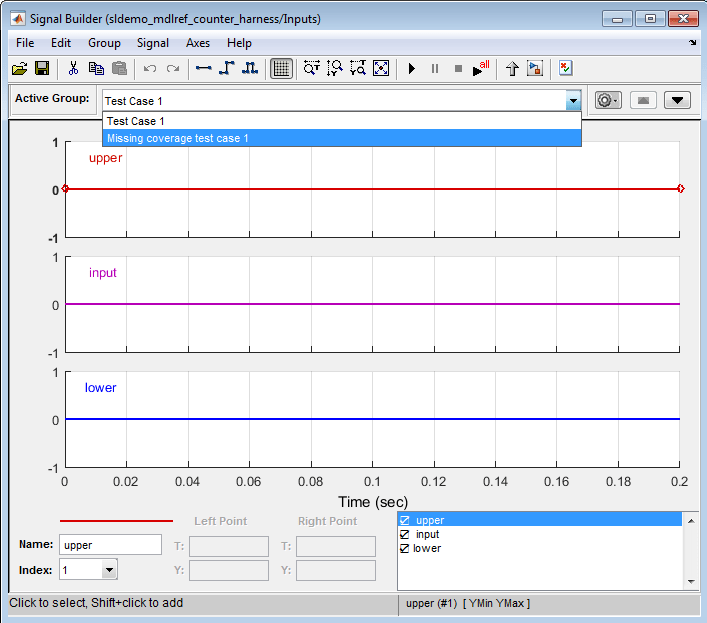Click the Cut scissors icon
This screenshot has height=623, width=707.
73,69
